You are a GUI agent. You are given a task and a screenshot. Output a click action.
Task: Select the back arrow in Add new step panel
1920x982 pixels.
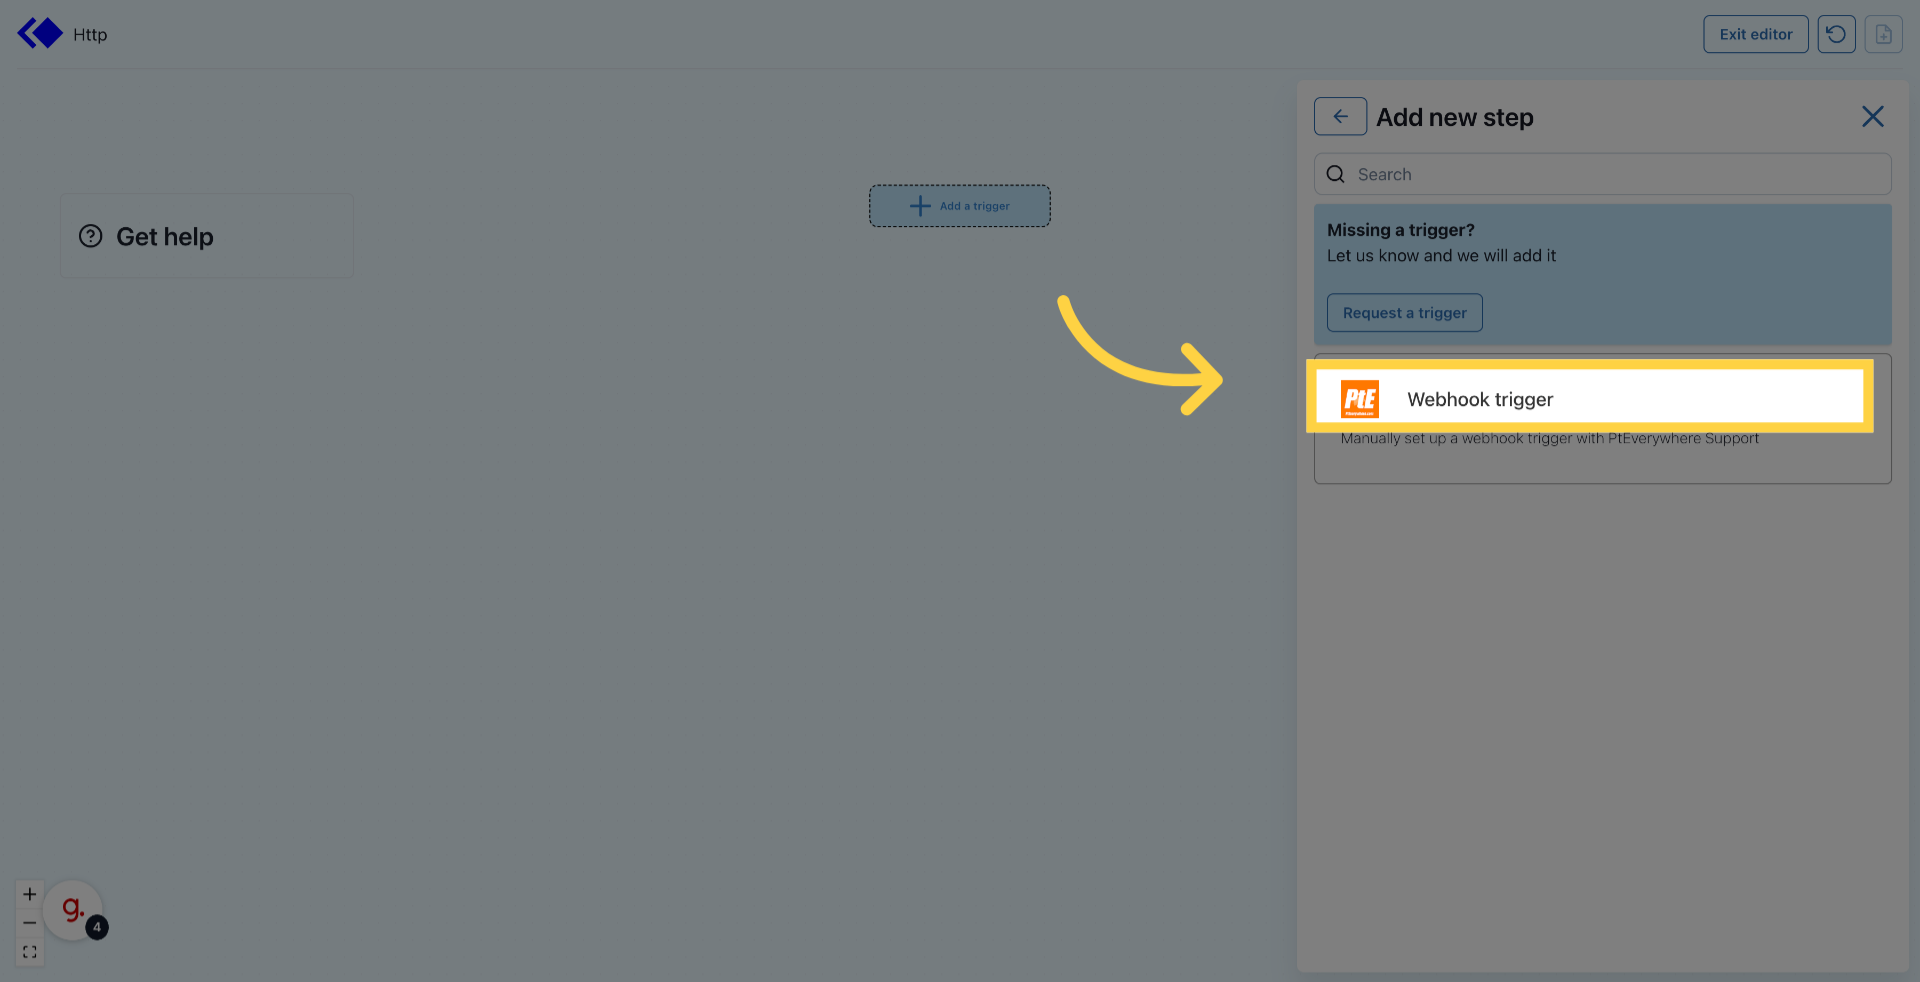[x=1340, y=116]
